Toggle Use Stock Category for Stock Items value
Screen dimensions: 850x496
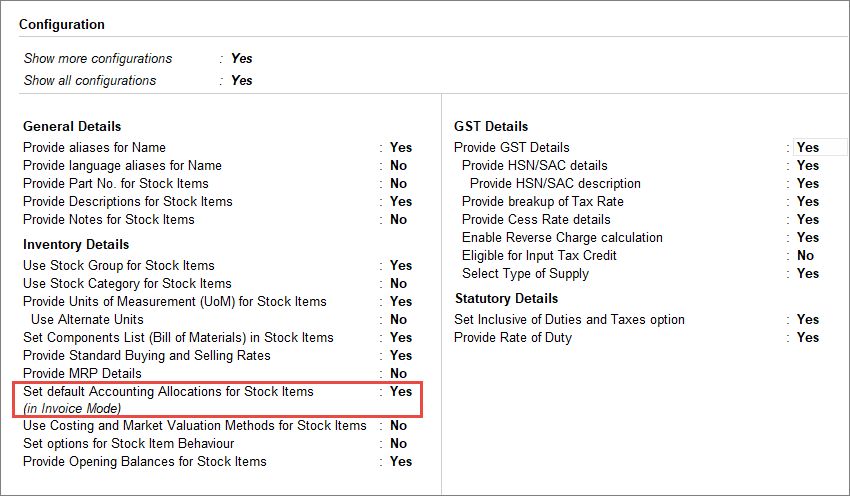click(x=398, y=284)
